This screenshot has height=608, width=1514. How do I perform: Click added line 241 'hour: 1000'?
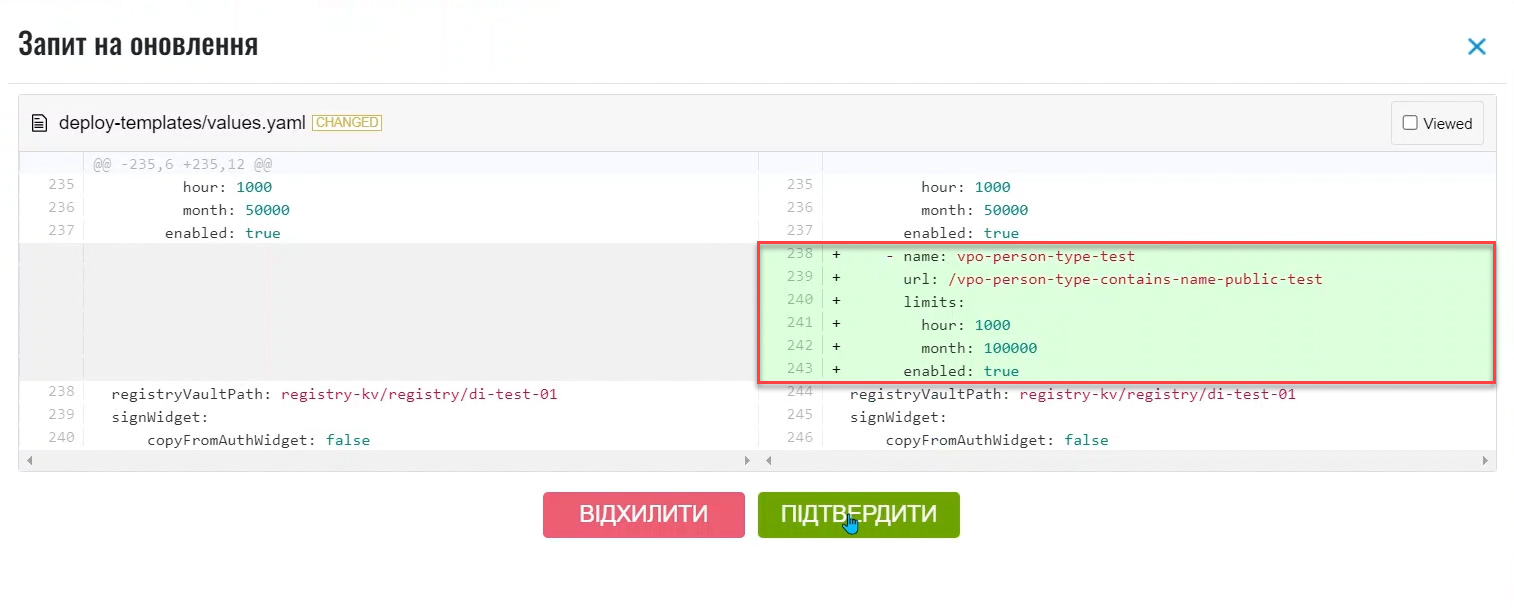[x=966, y=325]
